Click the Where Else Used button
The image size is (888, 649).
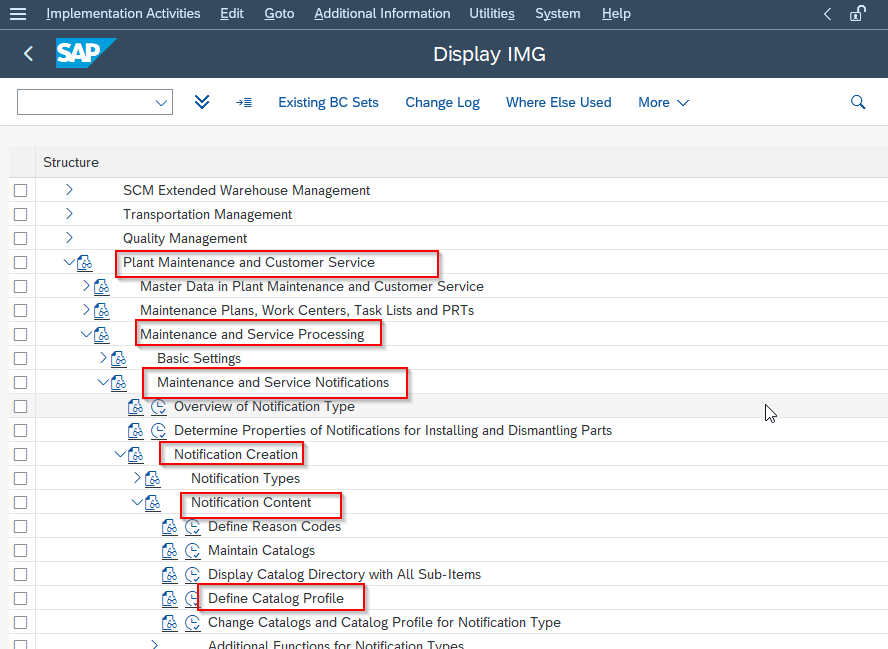(x=558, y=103)
